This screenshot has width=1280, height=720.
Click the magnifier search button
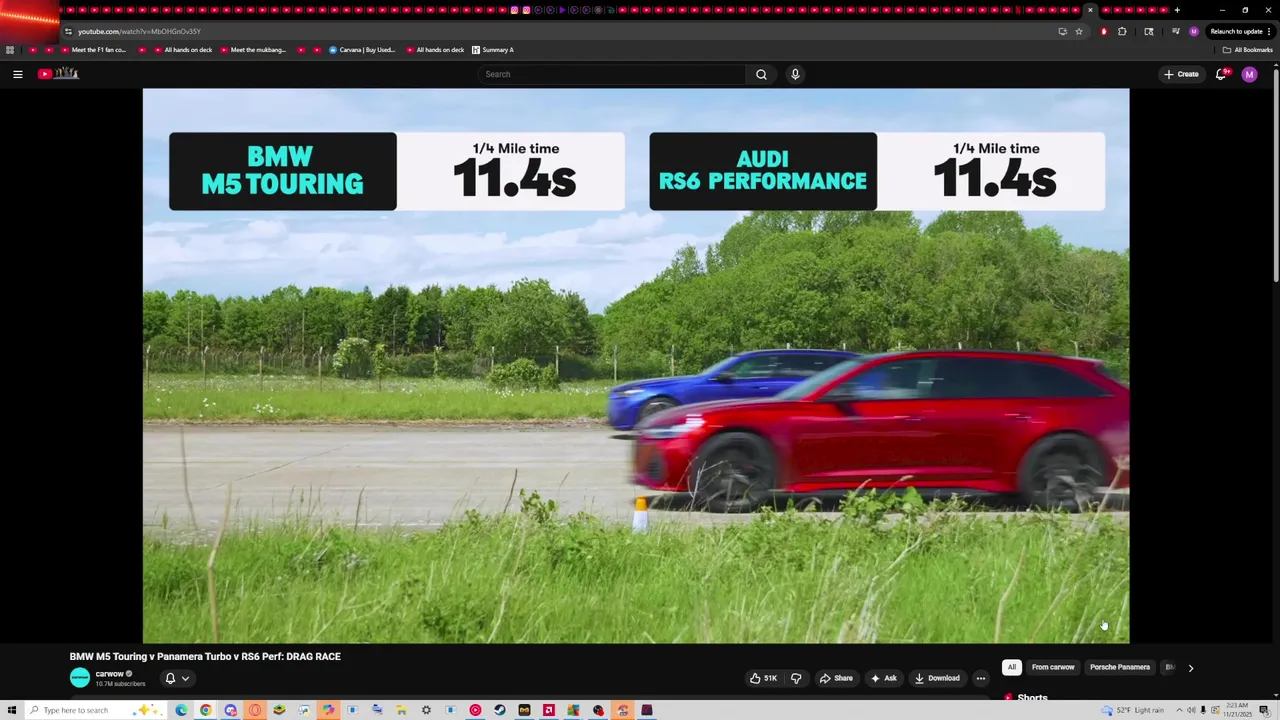(761, 74)
